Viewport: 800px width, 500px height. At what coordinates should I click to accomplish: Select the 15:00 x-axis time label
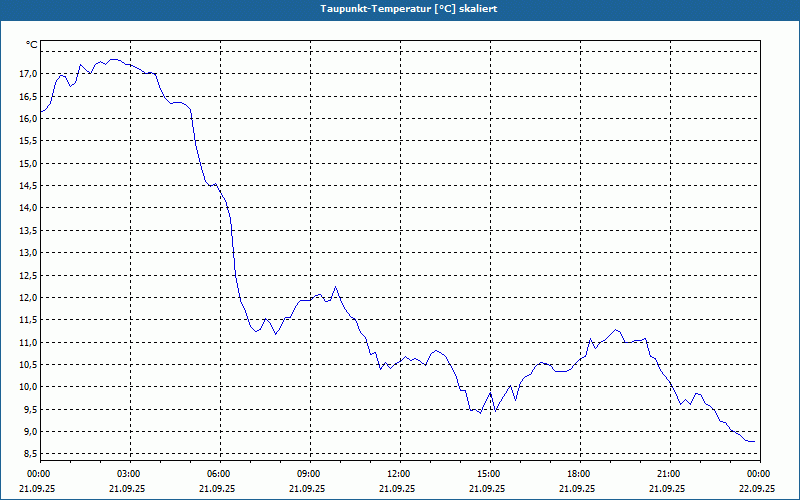(x=488, y=474)
